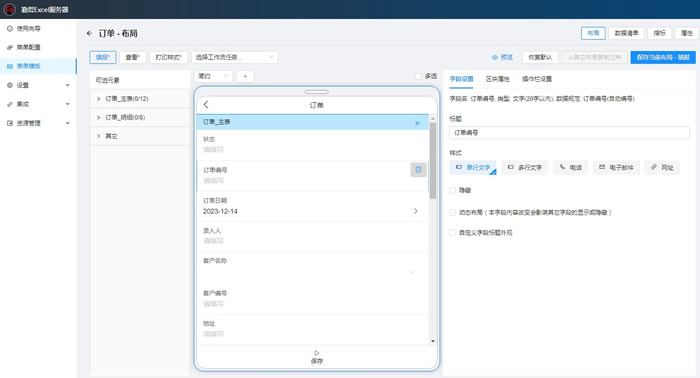Open the 简约 style dropdown
This screenshot has height=378, width=700.
pos(213,76)
